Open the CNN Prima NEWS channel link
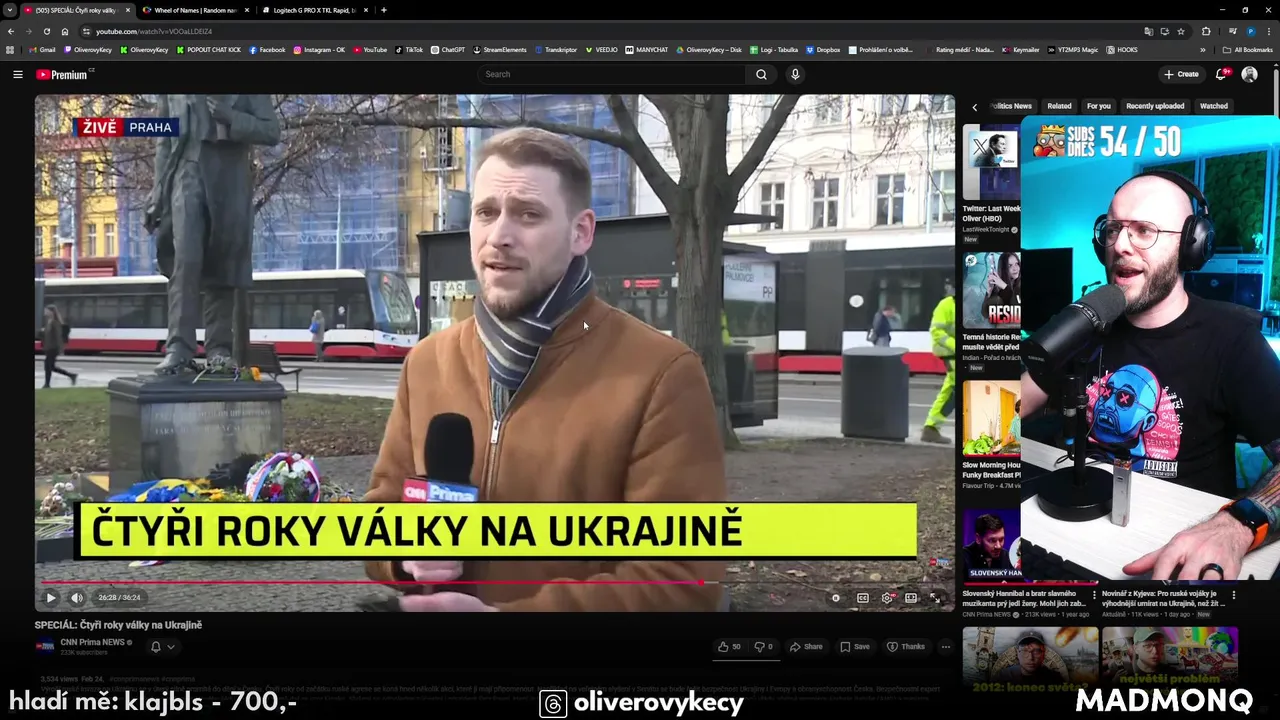This screenshot has width=1280, height=720. [92, 642]
